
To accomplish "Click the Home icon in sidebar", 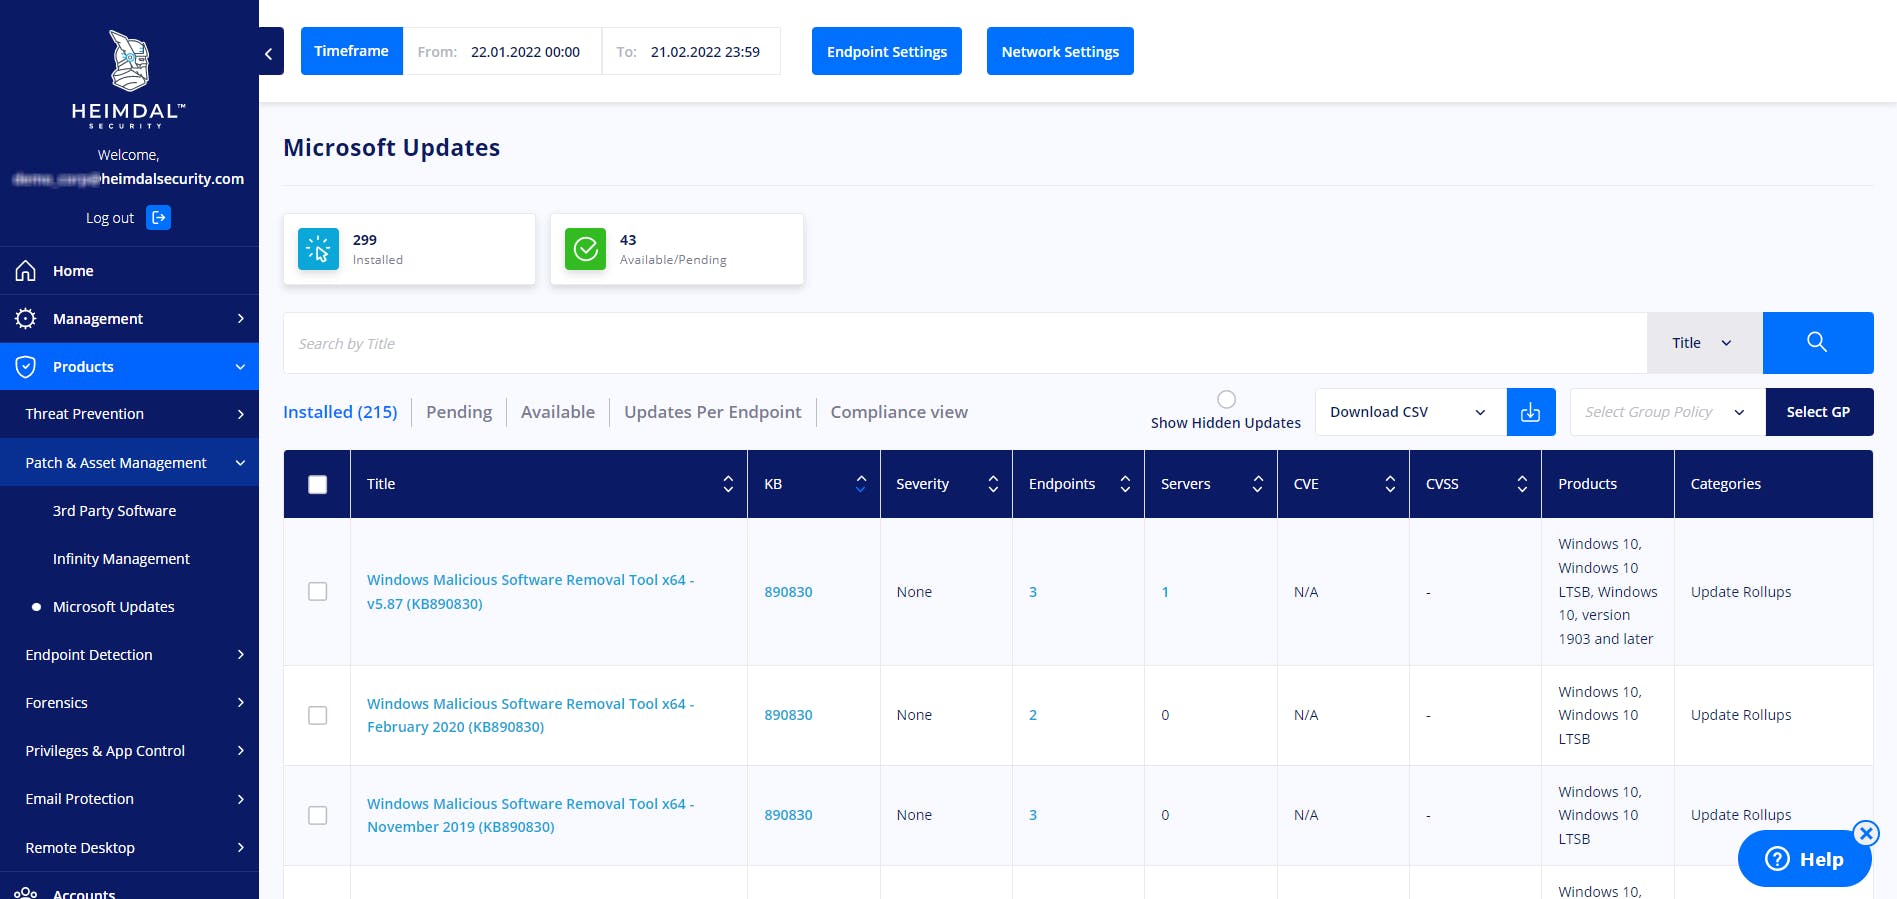I will 26,271.
